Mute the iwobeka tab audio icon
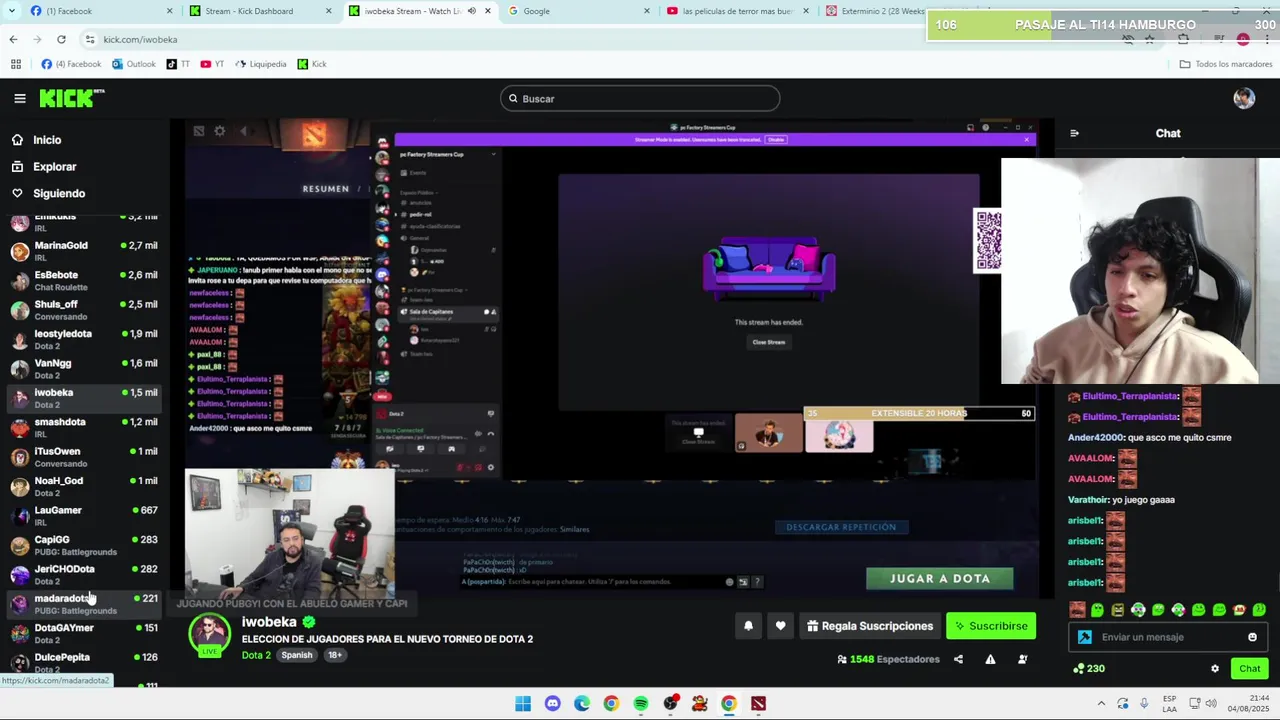 point(471,11)
